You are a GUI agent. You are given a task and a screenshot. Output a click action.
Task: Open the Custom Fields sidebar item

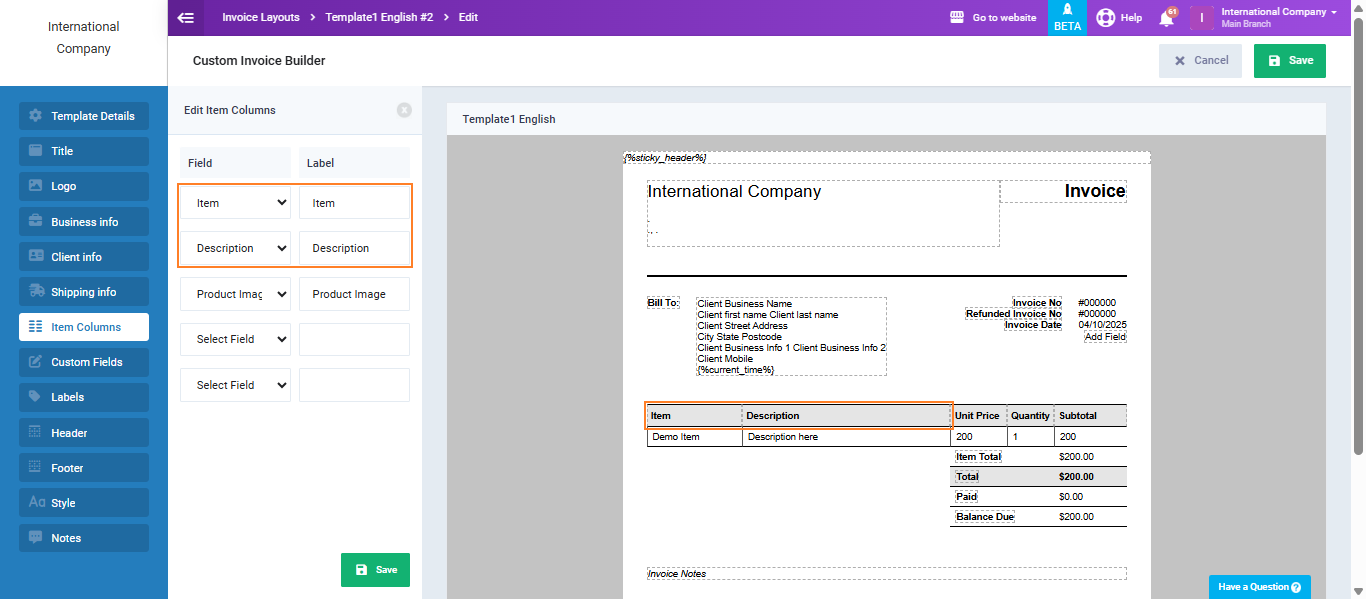coord(84,362)
